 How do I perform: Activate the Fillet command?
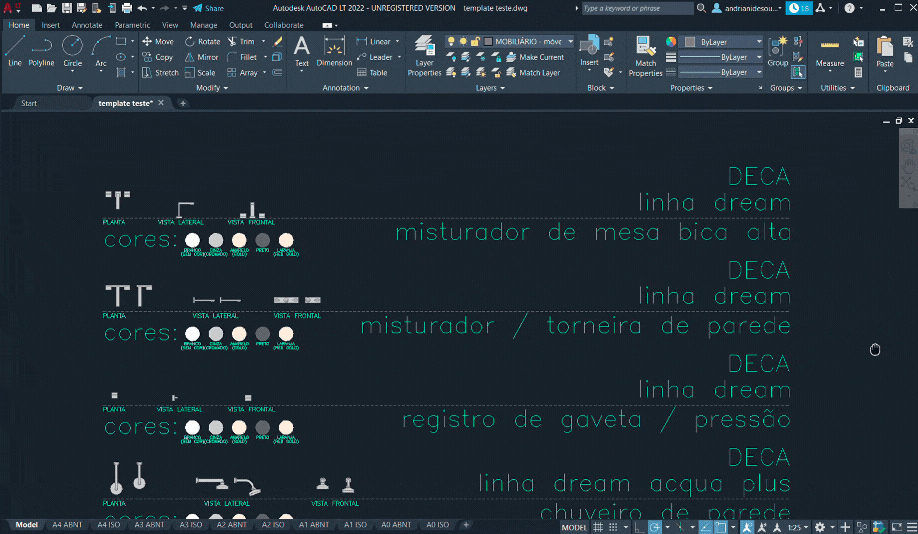point(242,57)
